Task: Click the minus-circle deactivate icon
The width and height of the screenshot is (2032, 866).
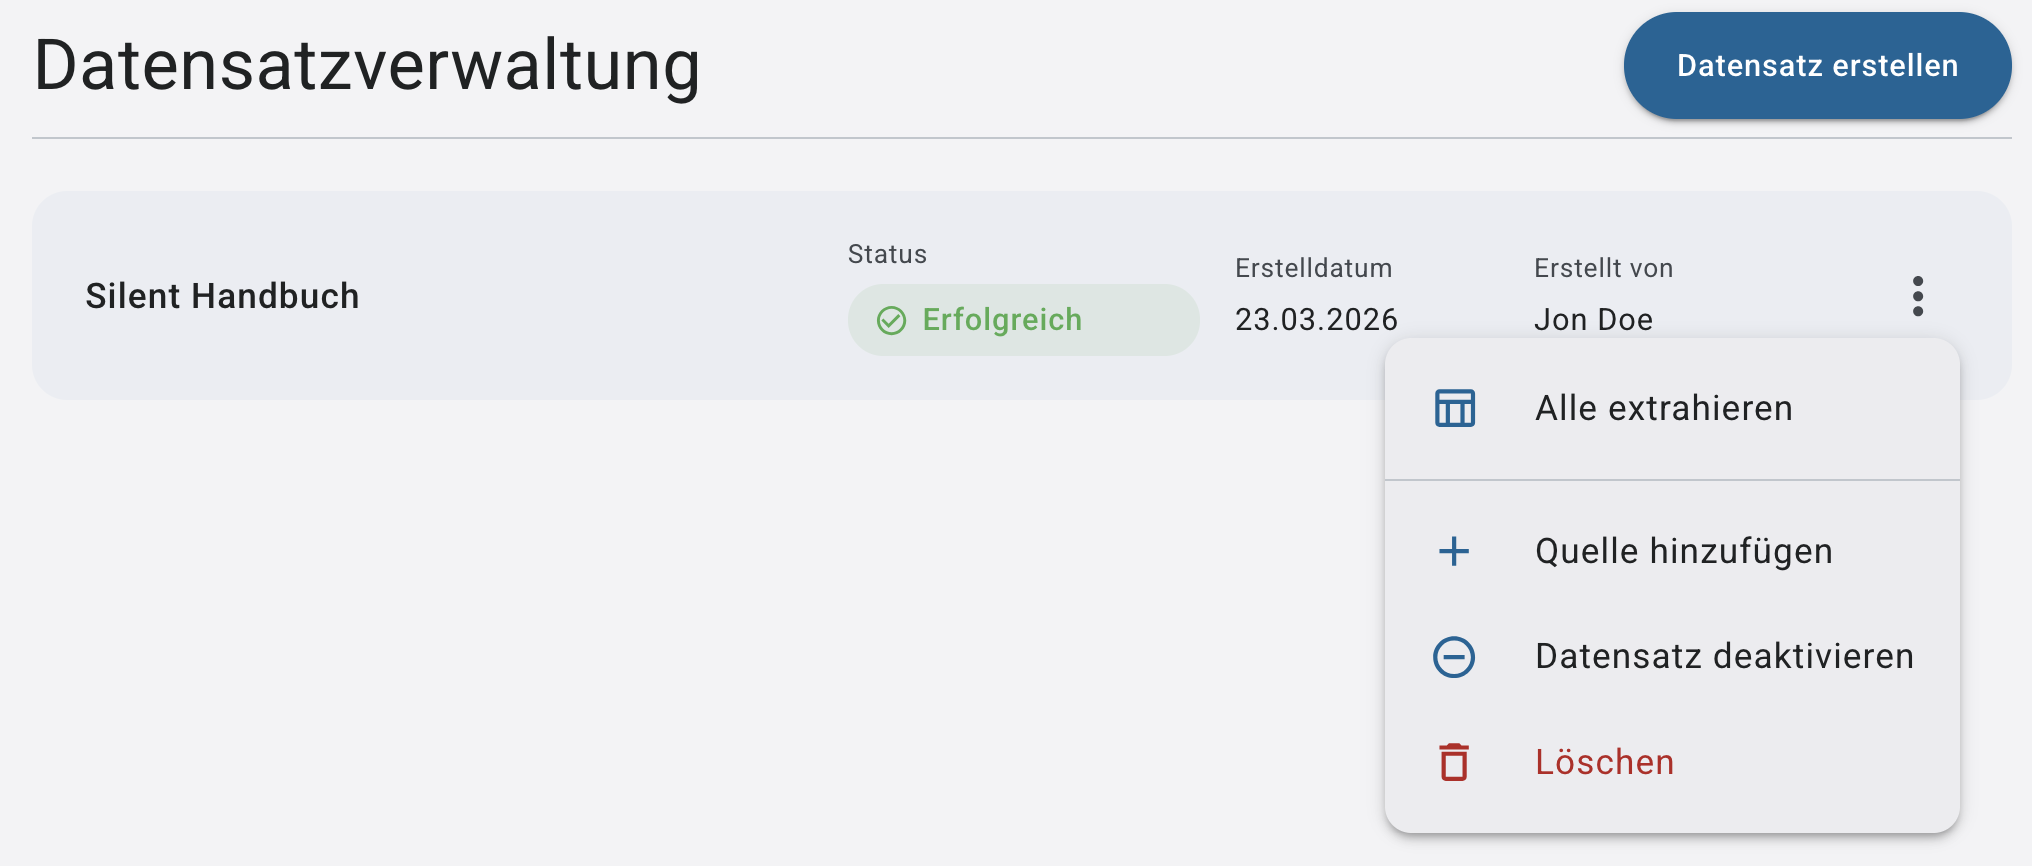Action: pos(1454,657)
